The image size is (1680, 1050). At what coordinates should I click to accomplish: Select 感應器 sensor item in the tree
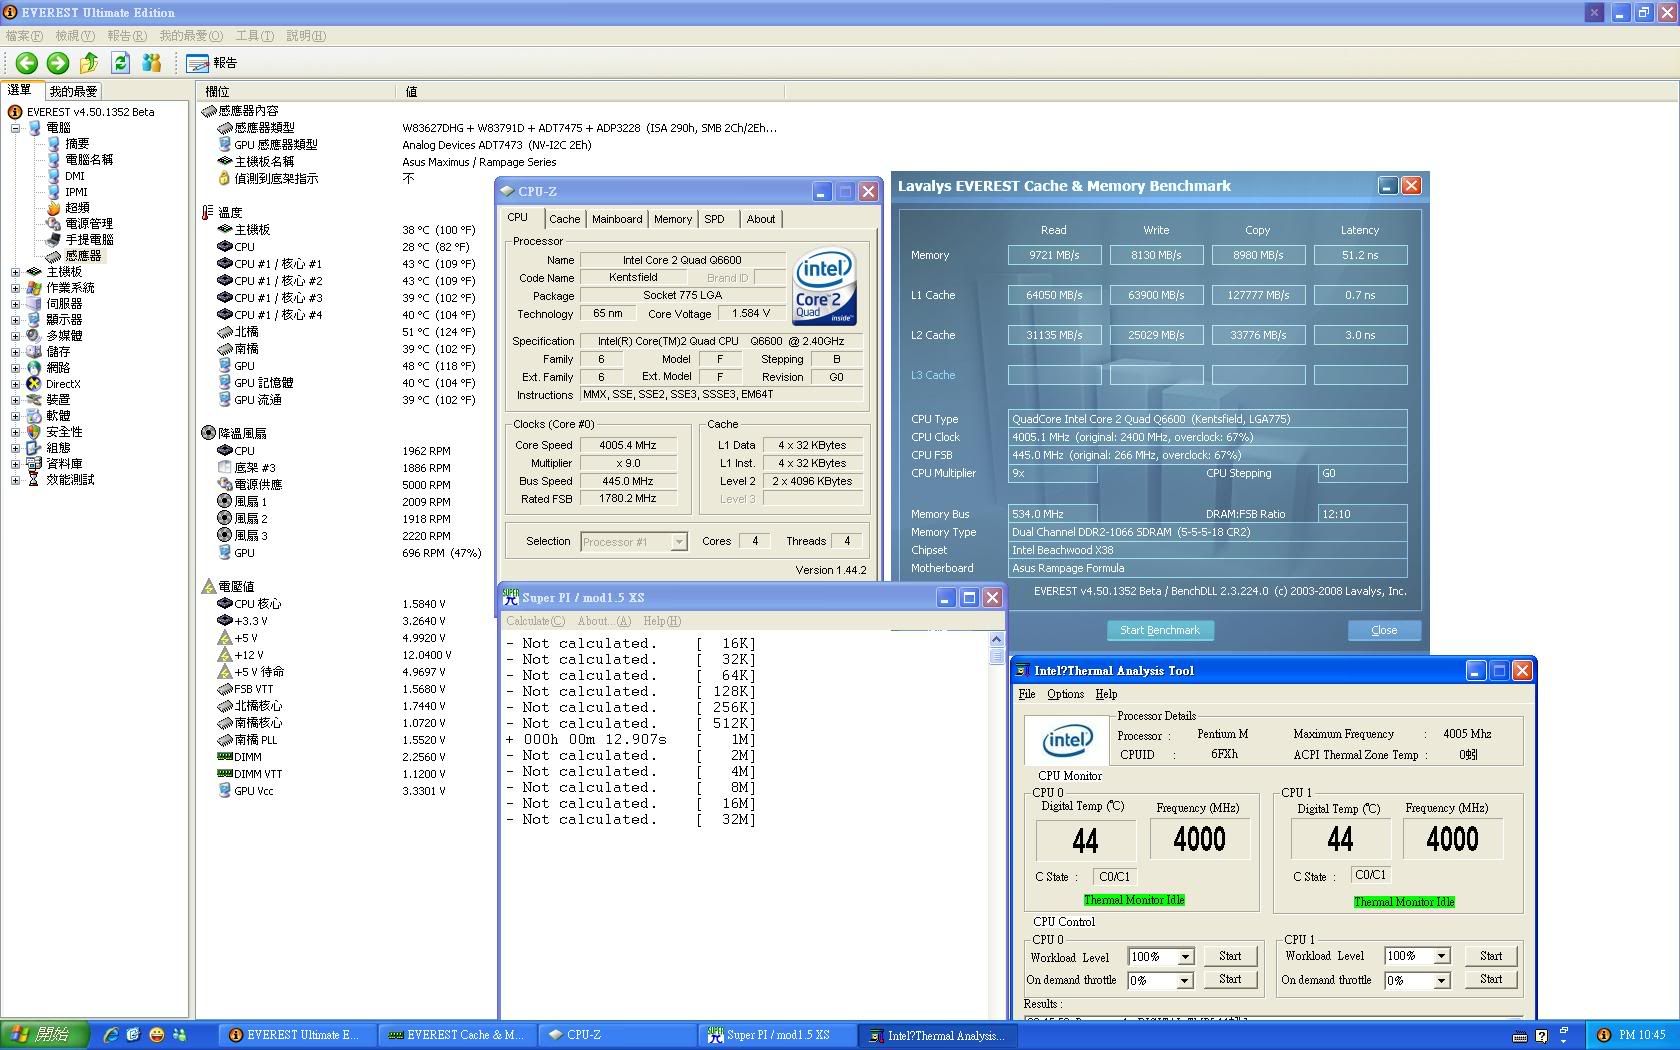click(83, 256)
